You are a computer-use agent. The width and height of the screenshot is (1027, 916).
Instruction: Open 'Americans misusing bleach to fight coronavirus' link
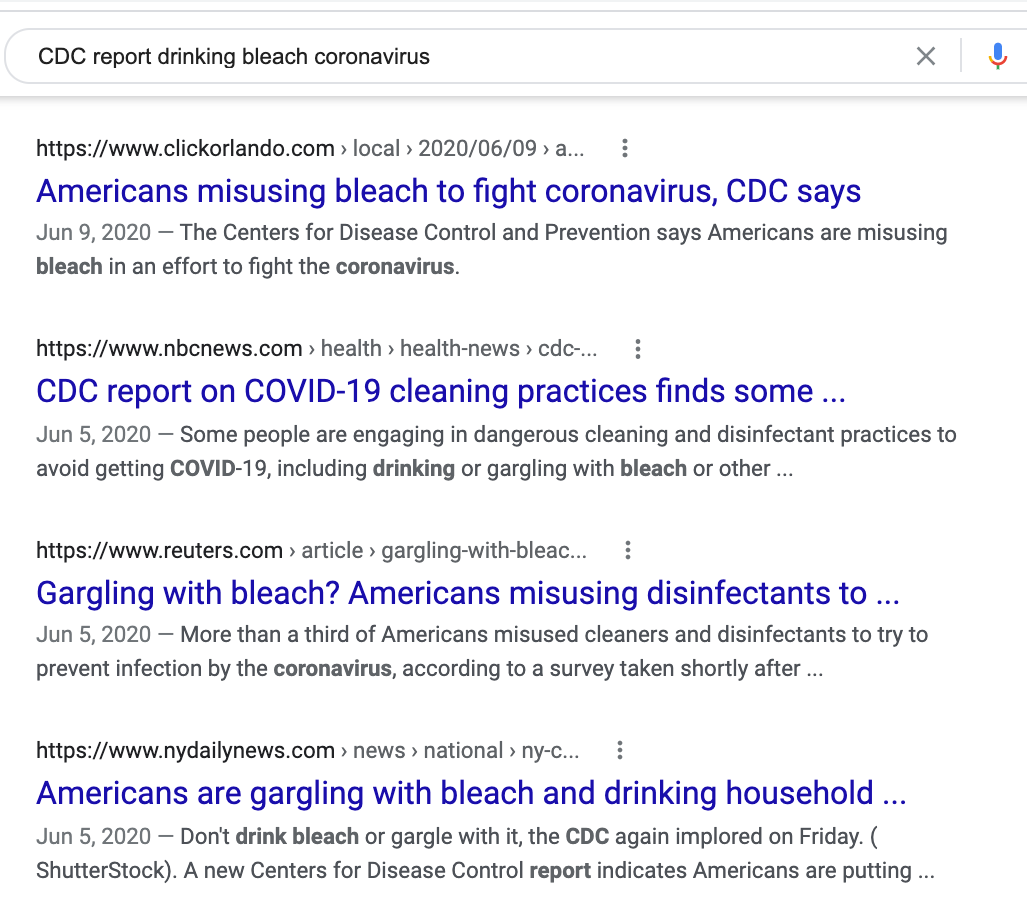pos(449,191)
